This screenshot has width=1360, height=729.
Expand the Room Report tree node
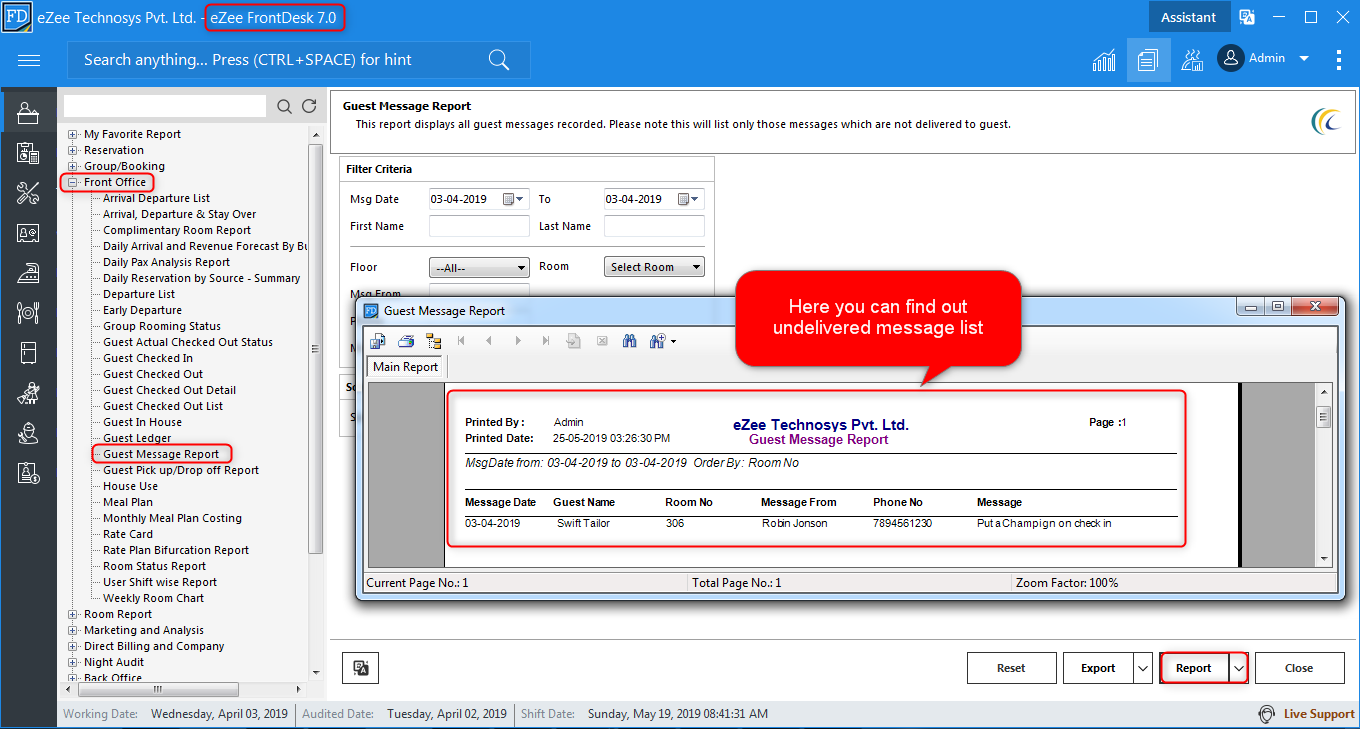73,614
